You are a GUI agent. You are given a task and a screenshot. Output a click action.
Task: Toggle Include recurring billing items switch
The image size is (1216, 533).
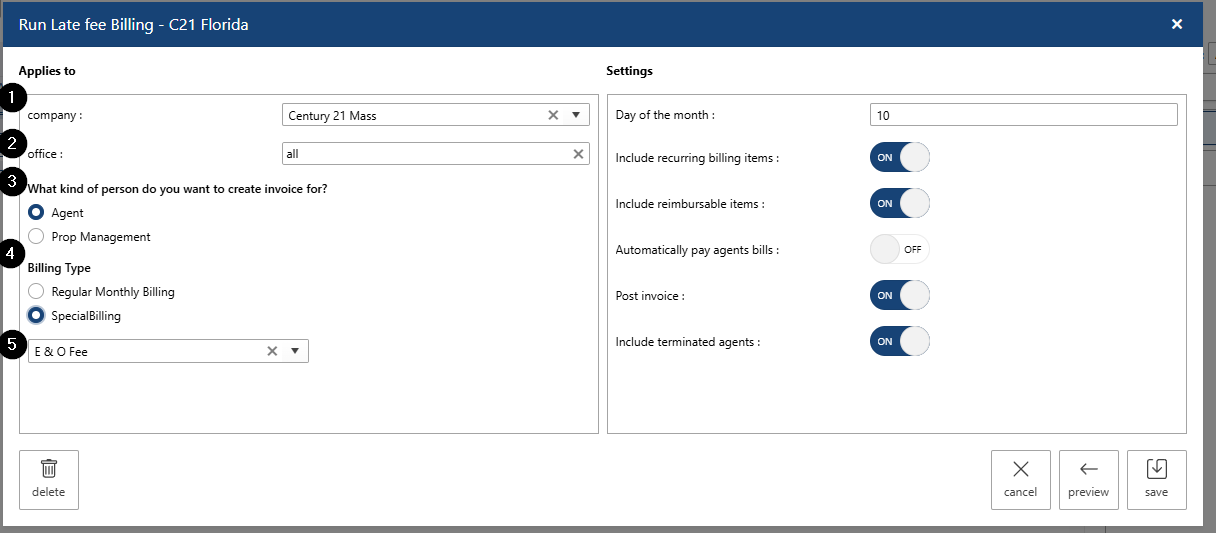[x=899, y=158]
